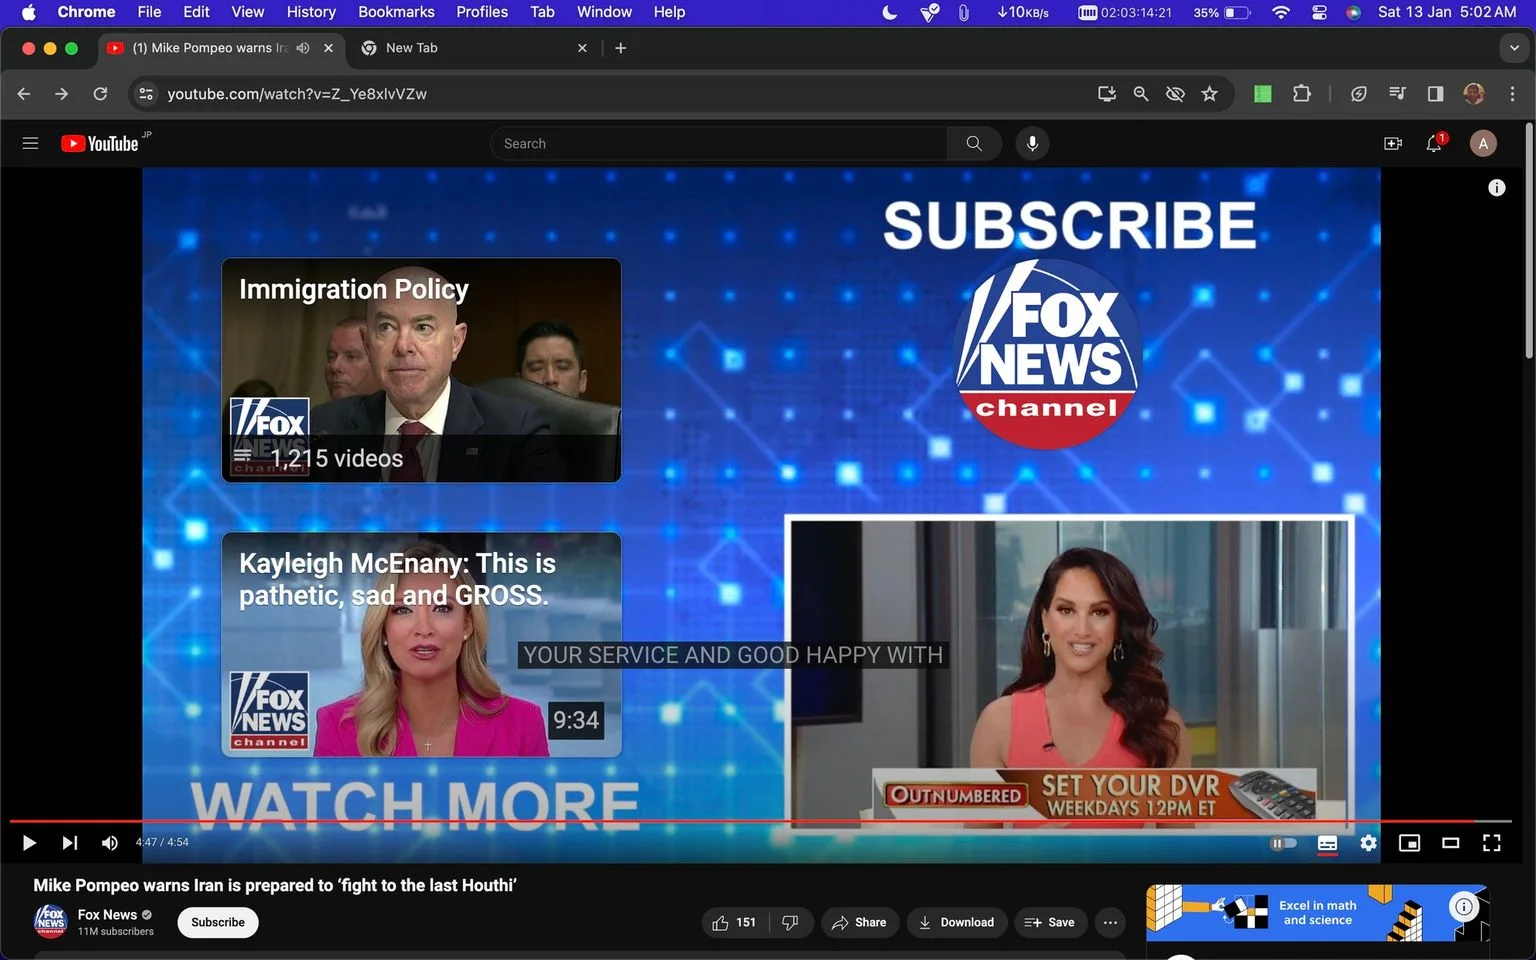Go back in browser history

click(x=24, y=94)
